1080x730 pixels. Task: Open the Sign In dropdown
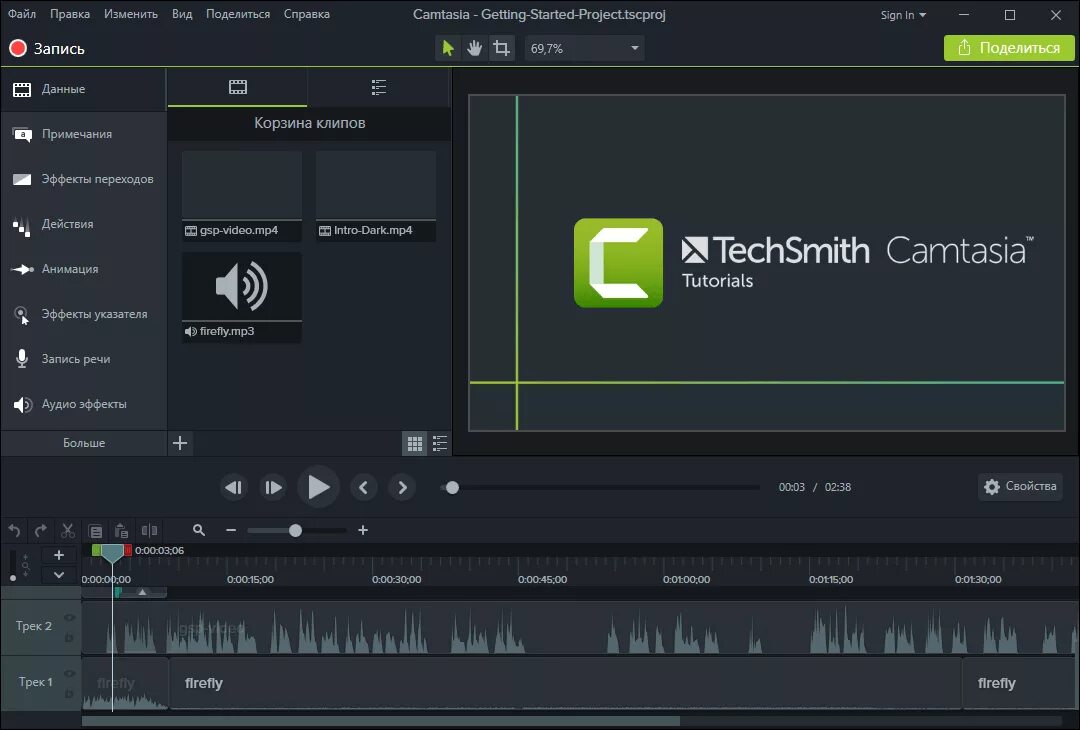pyautogui.click(x=903, y=15)
